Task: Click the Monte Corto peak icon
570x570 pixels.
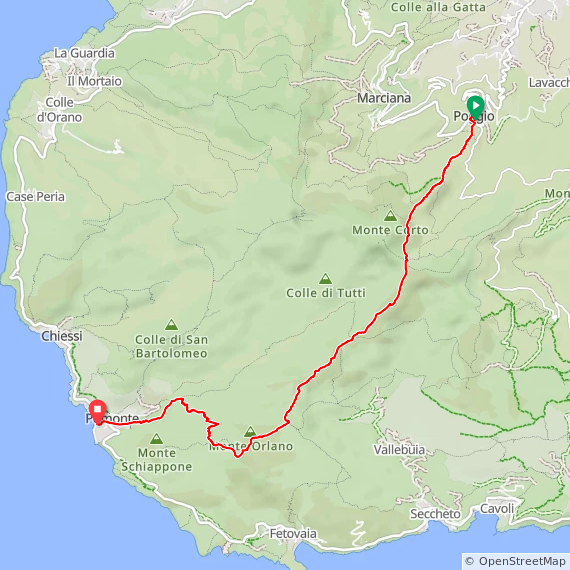Action: point(390,216)
